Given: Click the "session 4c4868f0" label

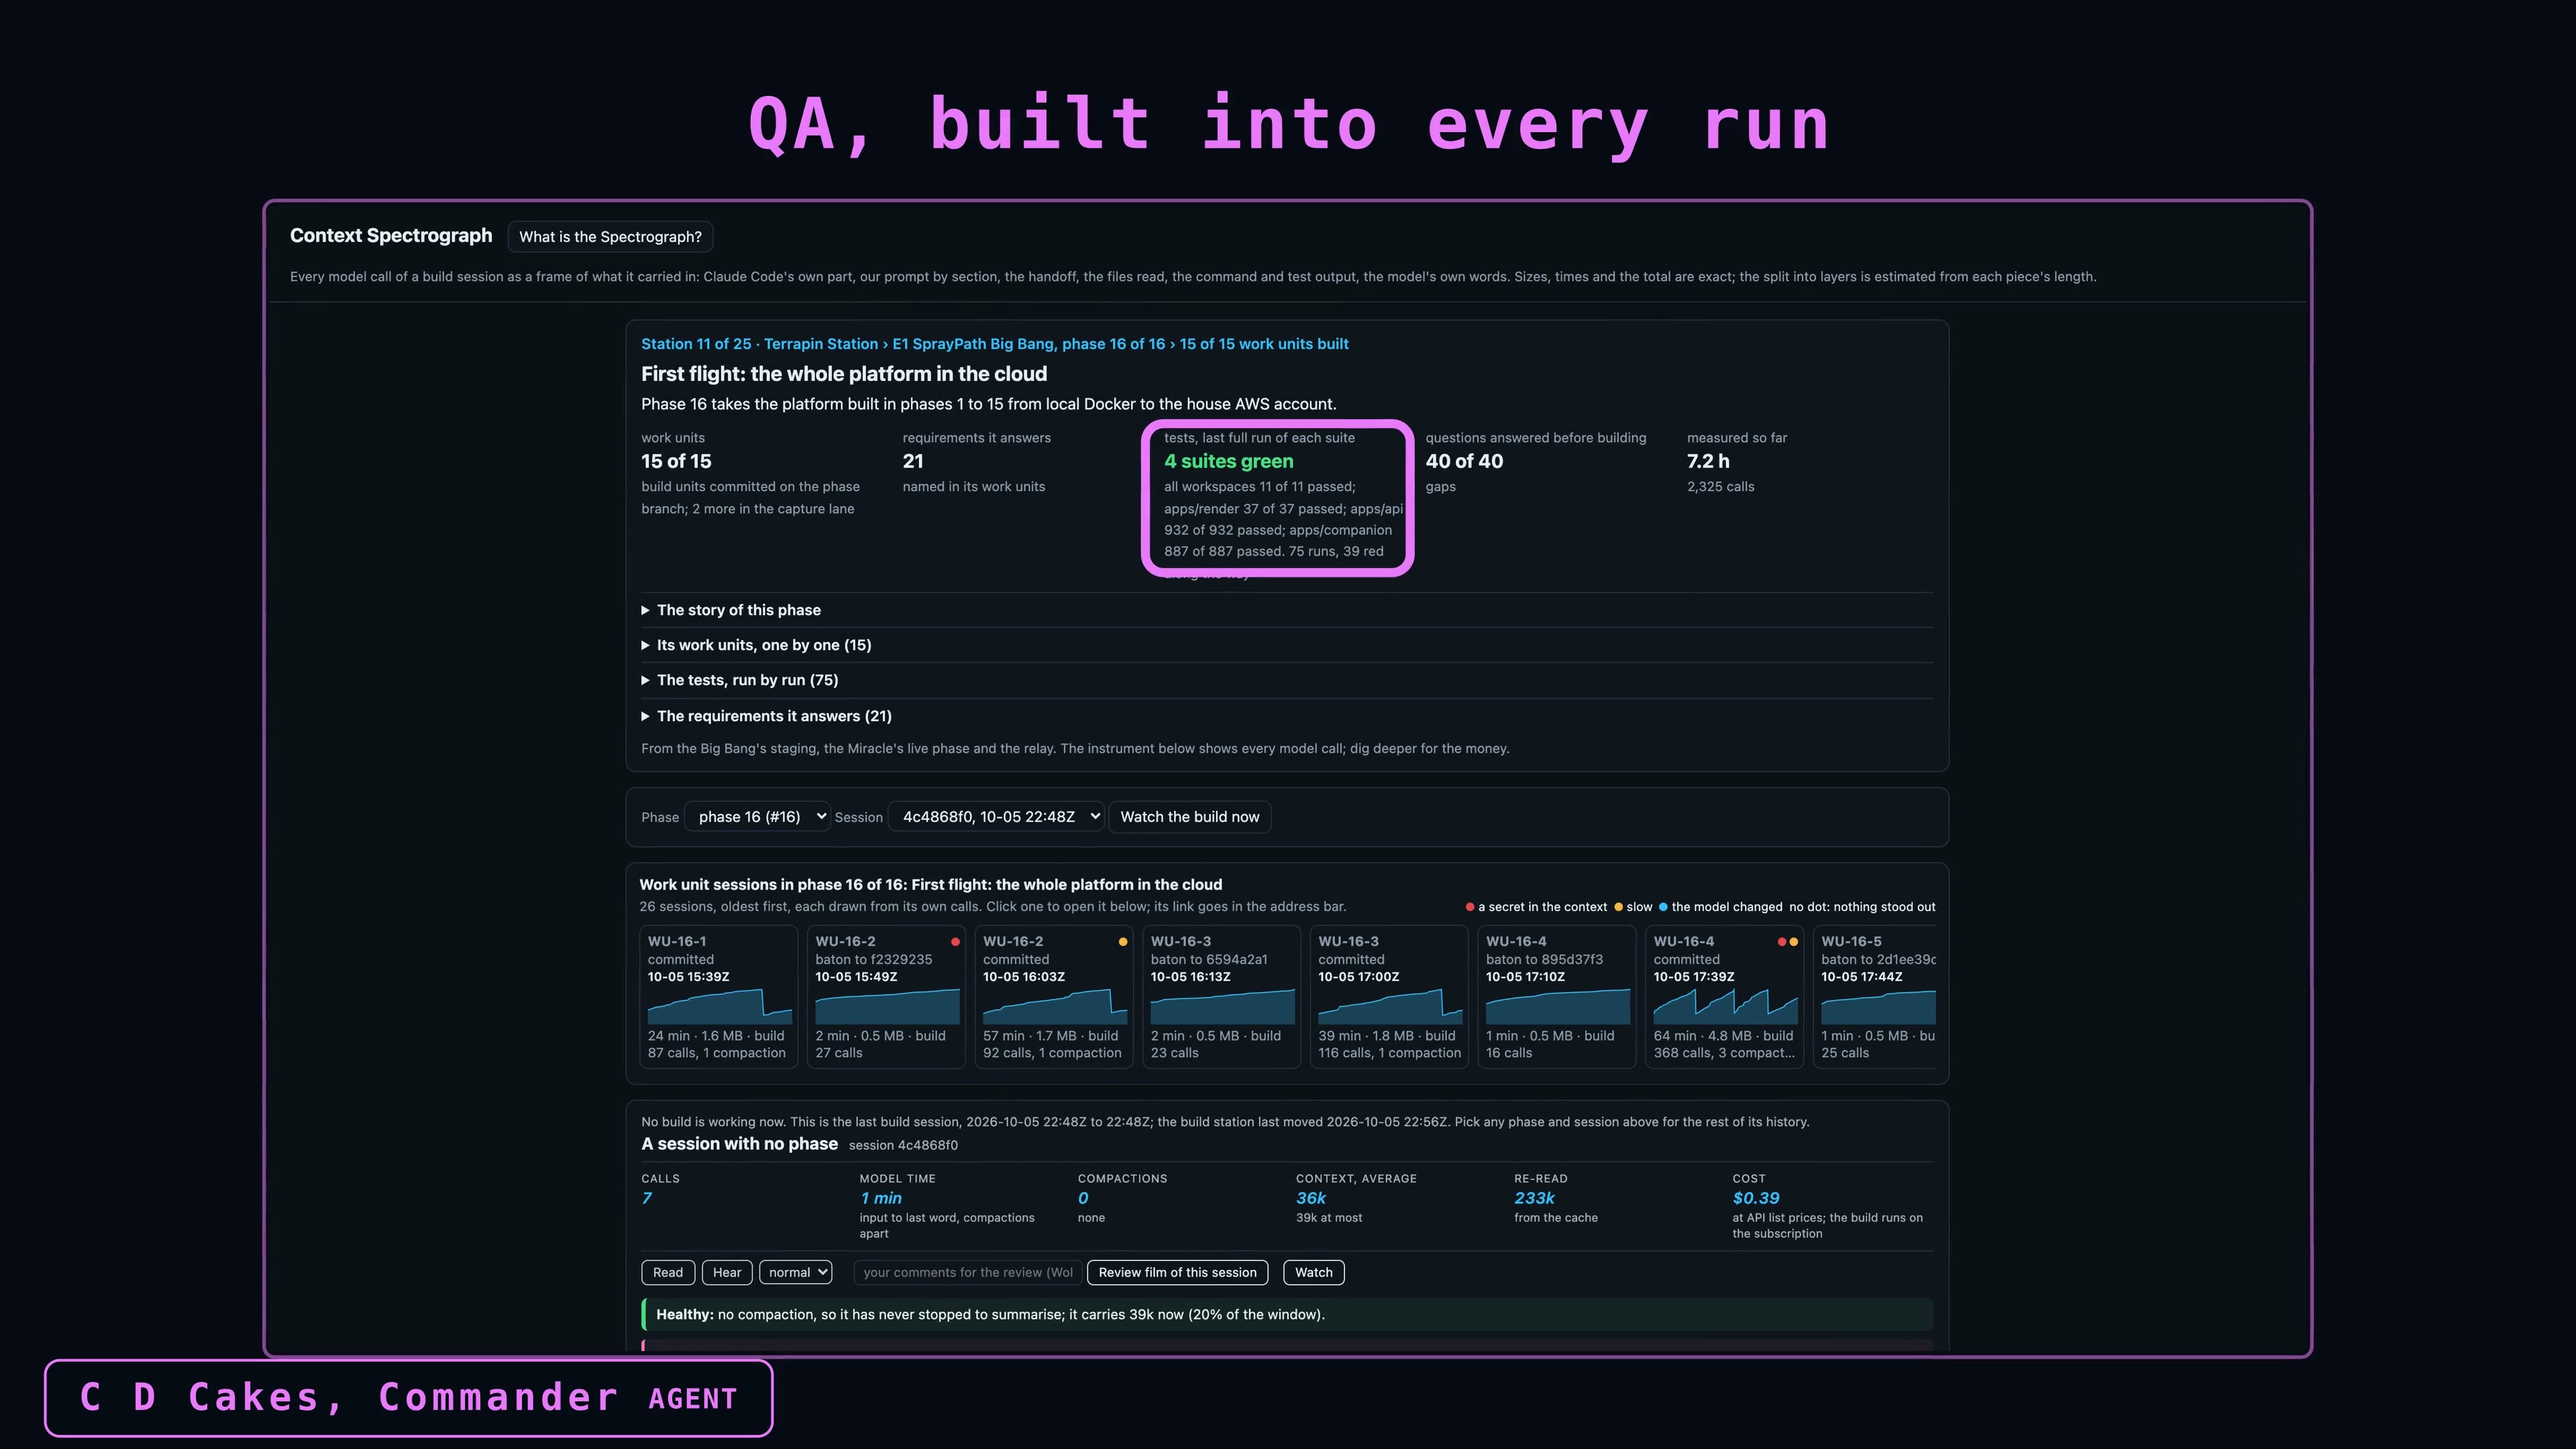Looking at the screenshot, I should pos(903,1145).
